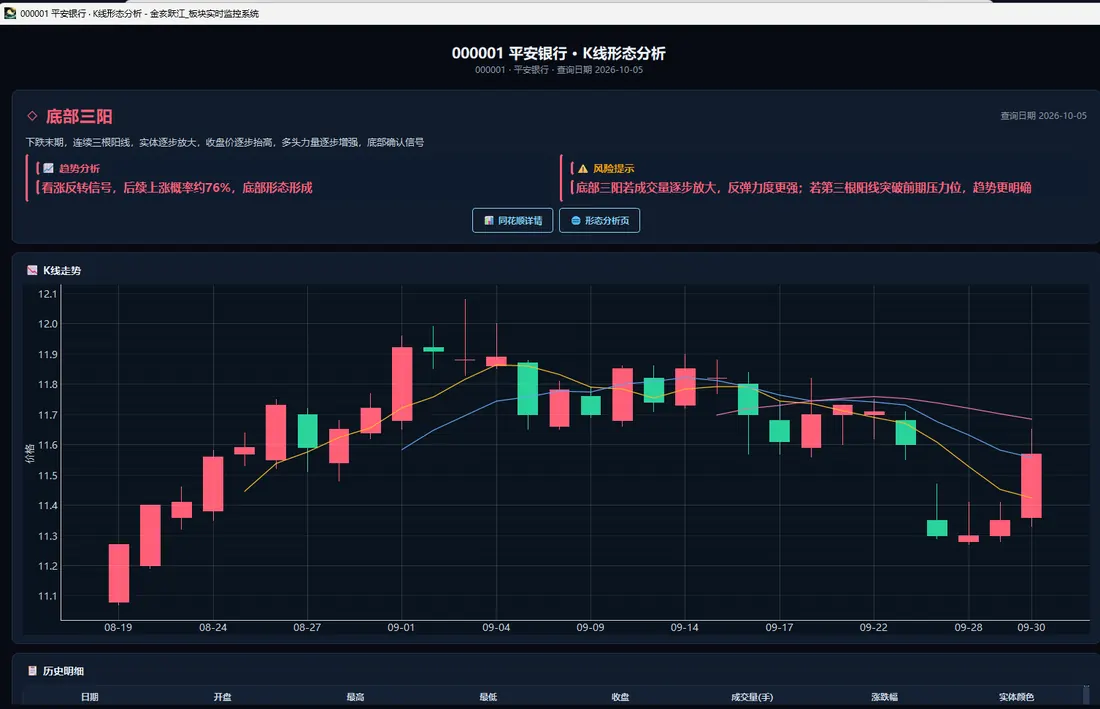The image size is (1100, 709).
Task: Click the chart icon next to 趋势分析
Action: click(48, 168)
